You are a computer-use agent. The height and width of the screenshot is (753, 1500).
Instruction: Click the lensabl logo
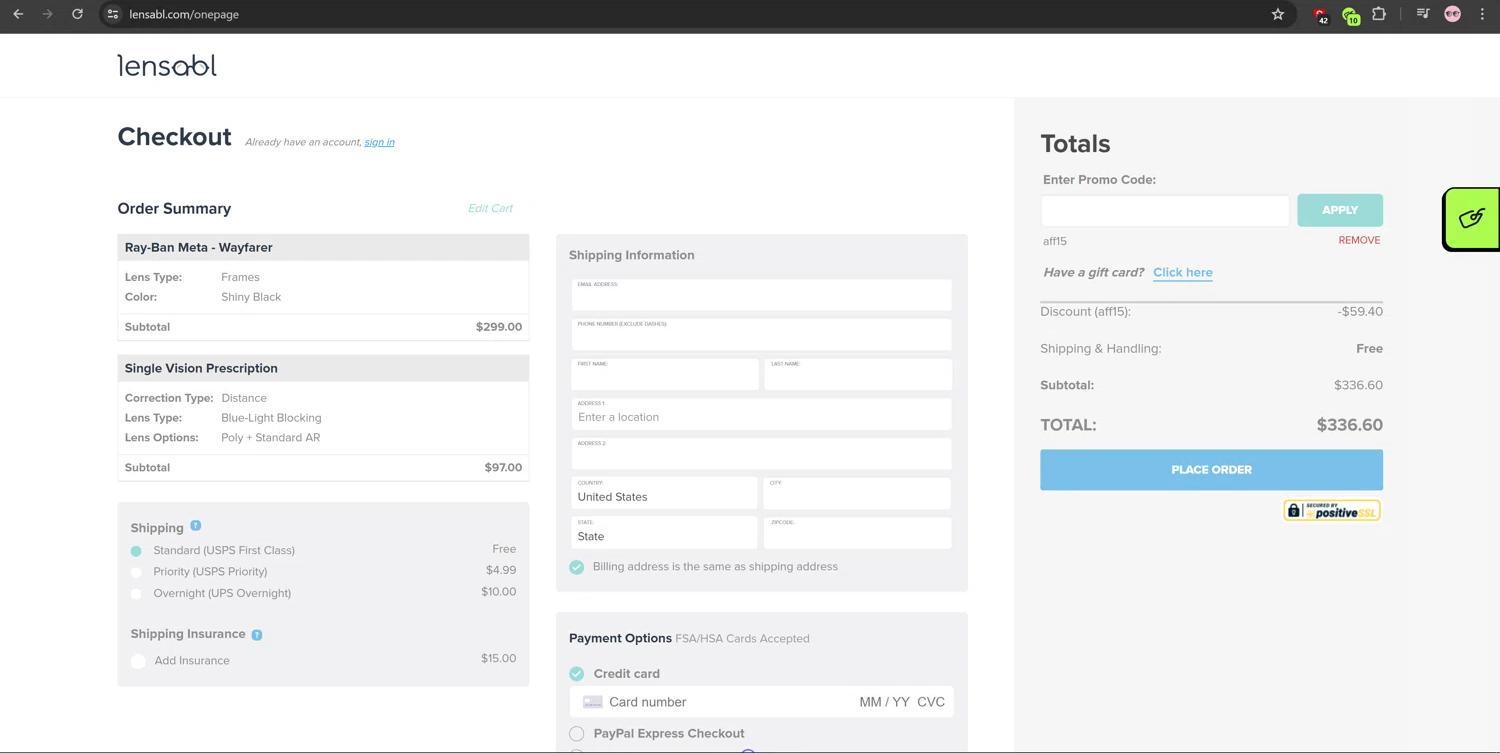pos(167,65)
